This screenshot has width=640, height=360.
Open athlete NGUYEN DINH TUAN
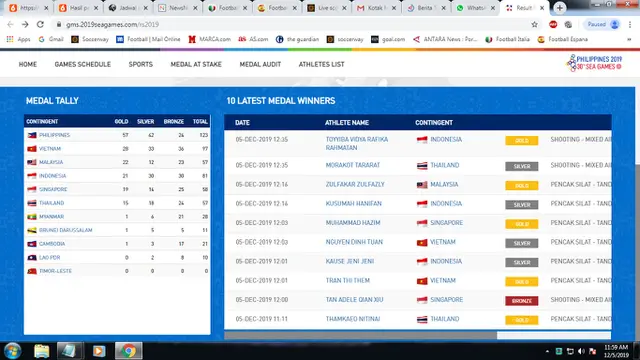354,242
